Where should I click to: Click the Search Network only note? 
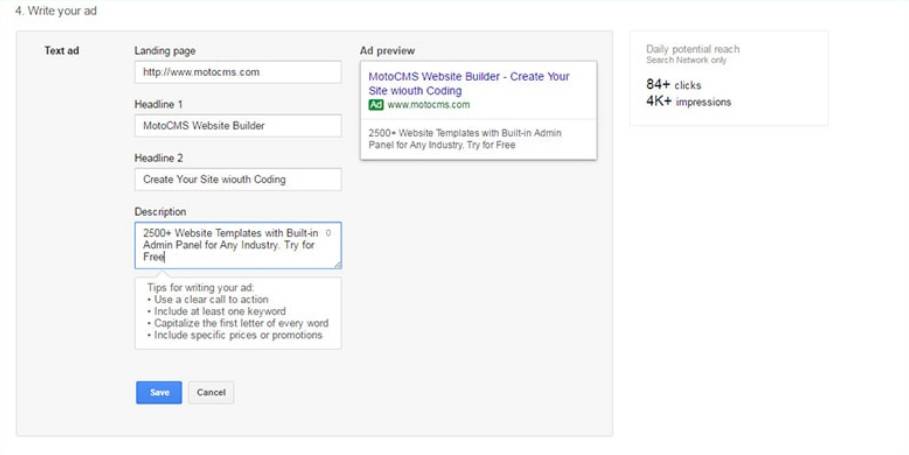(x=686, y=61)
